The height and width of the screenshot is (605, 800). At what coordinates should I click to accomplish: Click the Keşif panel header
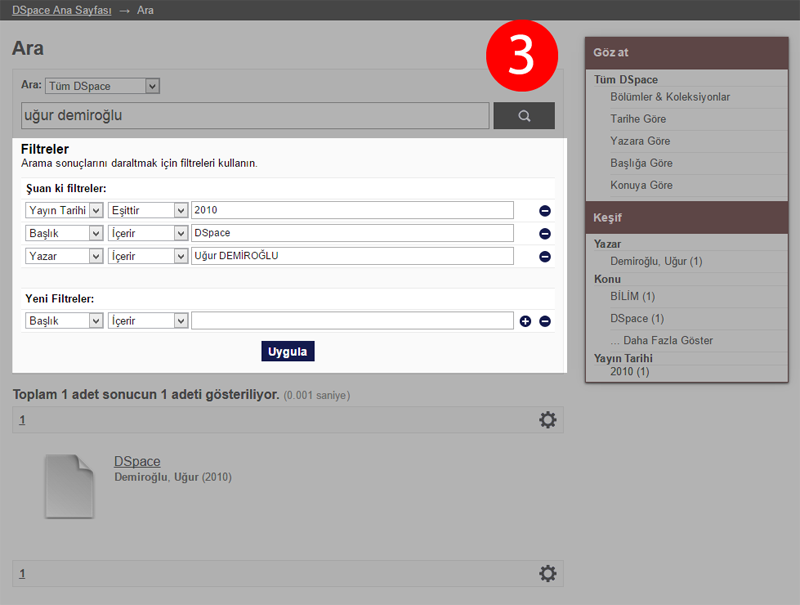(x=687, y=218)
